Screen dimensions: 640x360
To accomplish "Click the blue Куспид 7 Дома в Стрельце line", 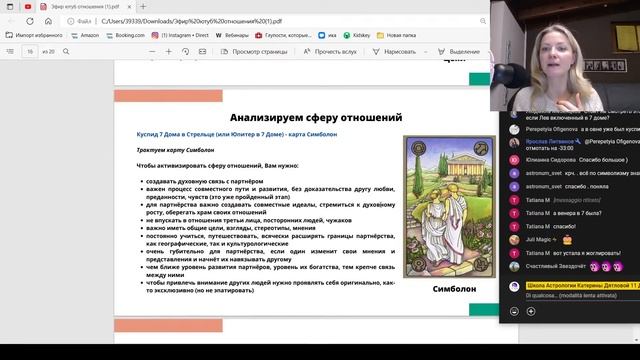I will 237,134.
